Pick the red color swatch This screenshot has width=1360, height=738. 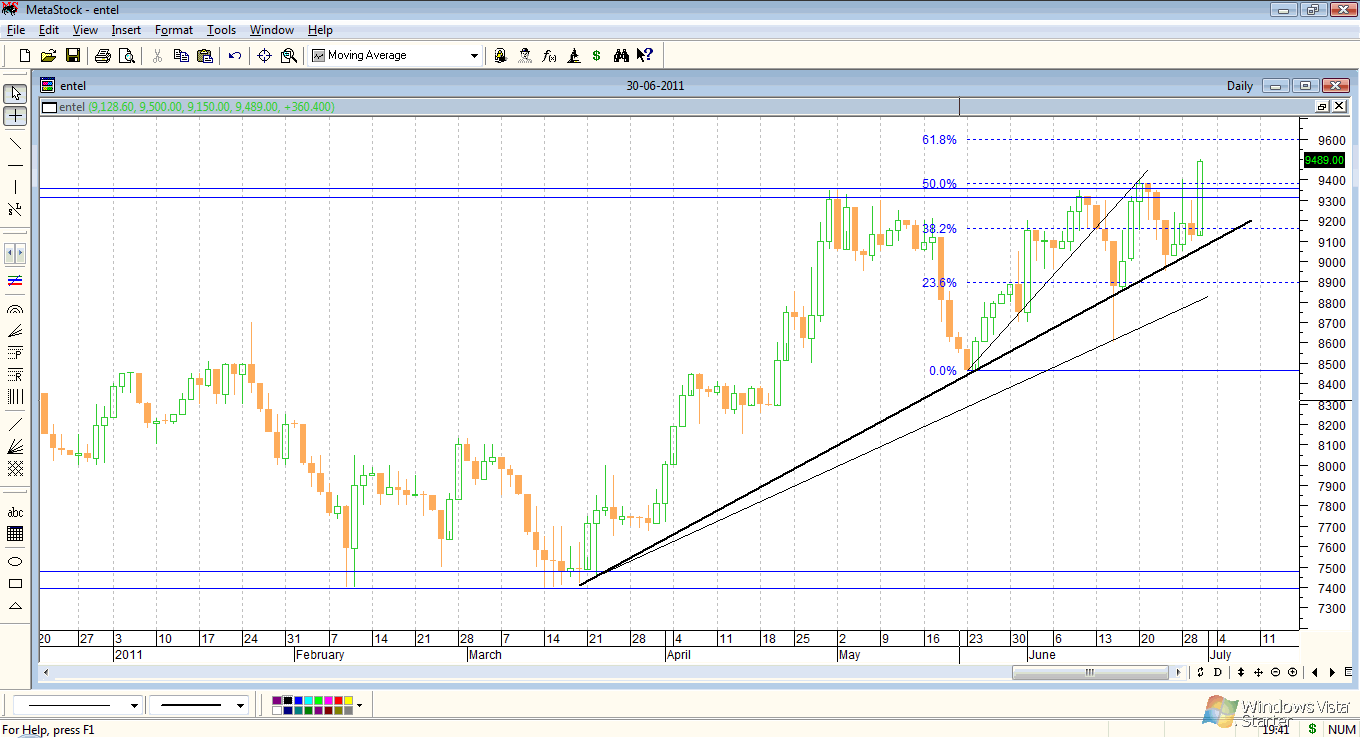[337, 701]
